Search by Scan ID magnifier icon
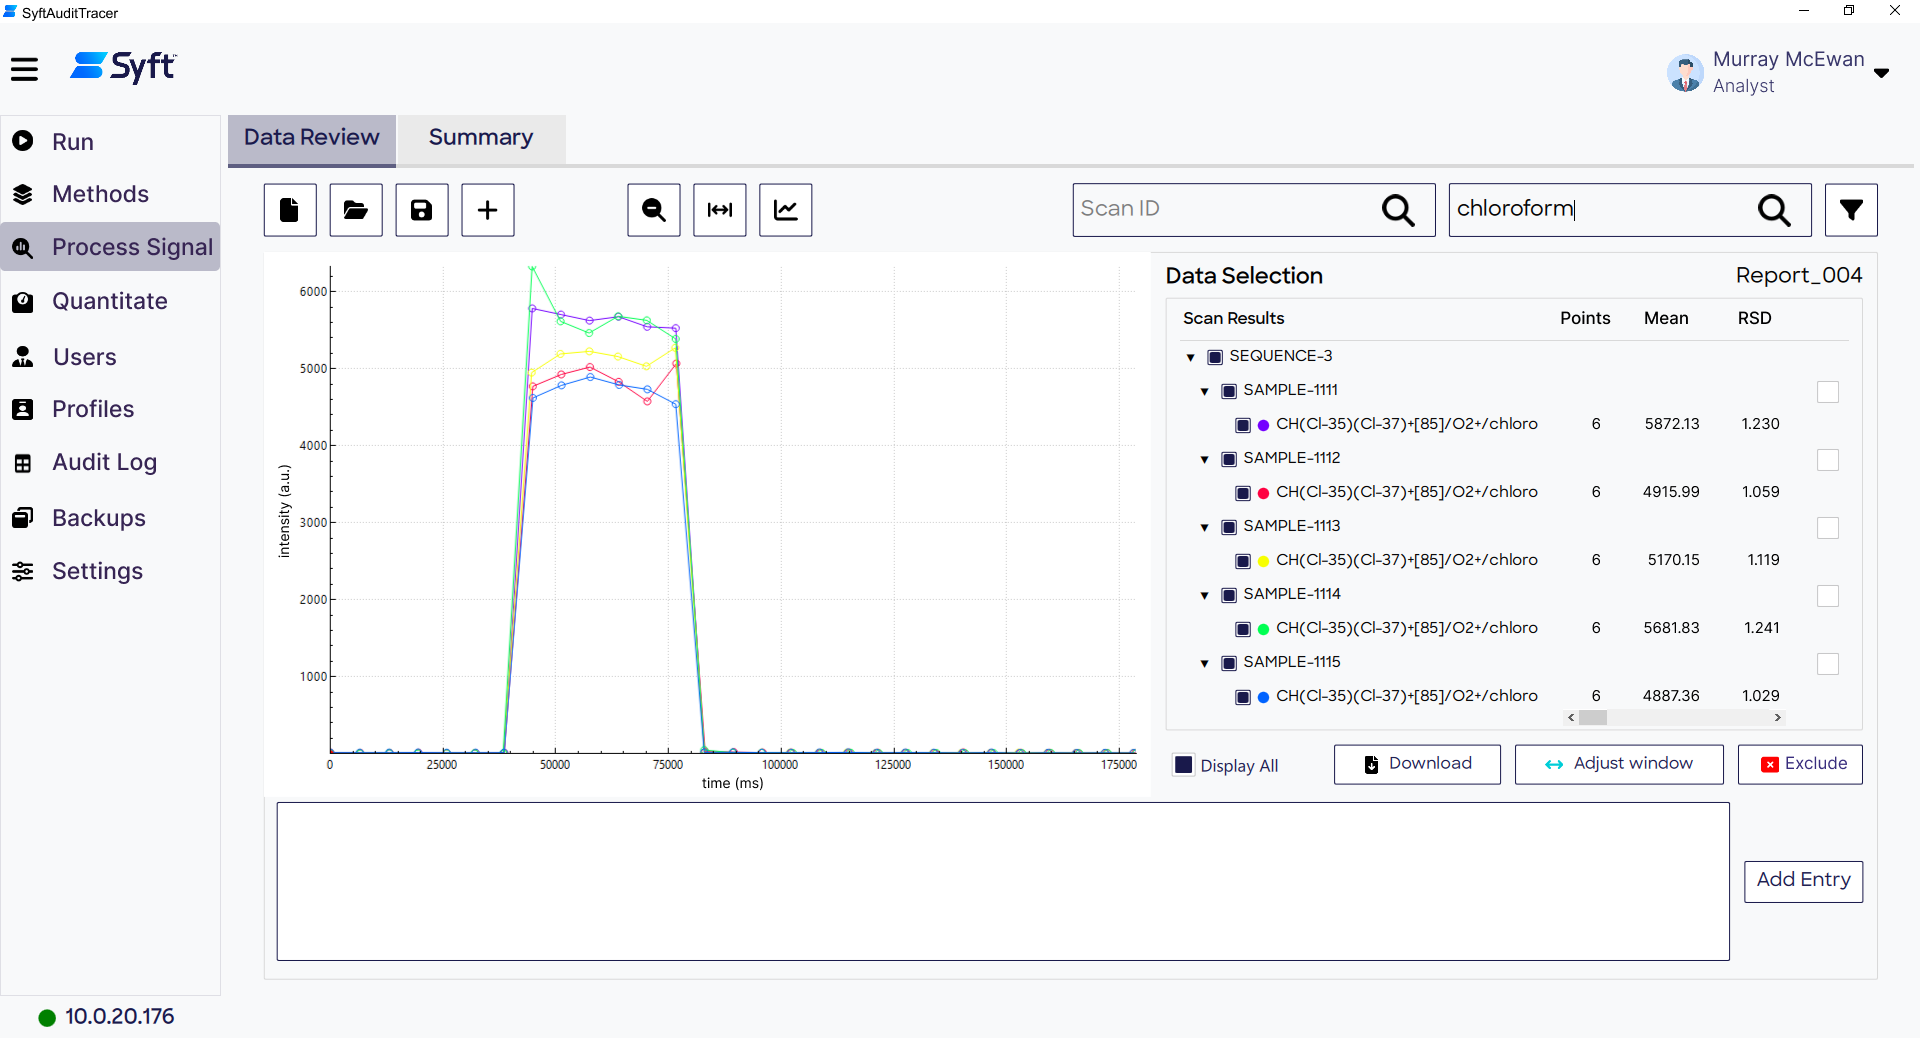This screenshot has height=1039, width=1920. coord(1398,210)
